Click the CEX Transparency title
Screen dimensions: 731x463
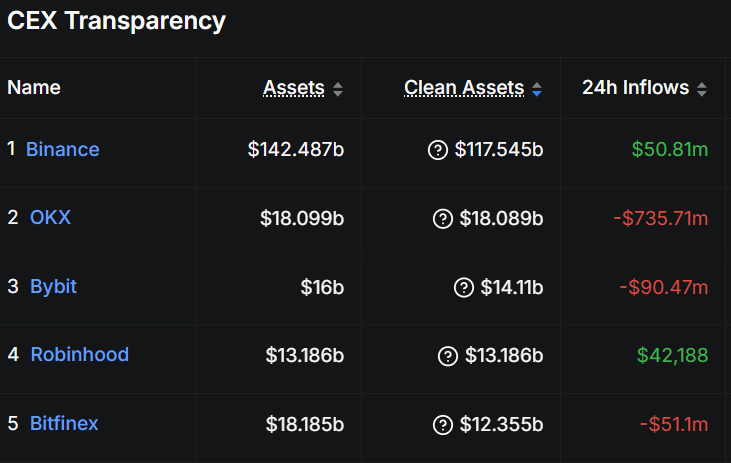tap(116, 21)
